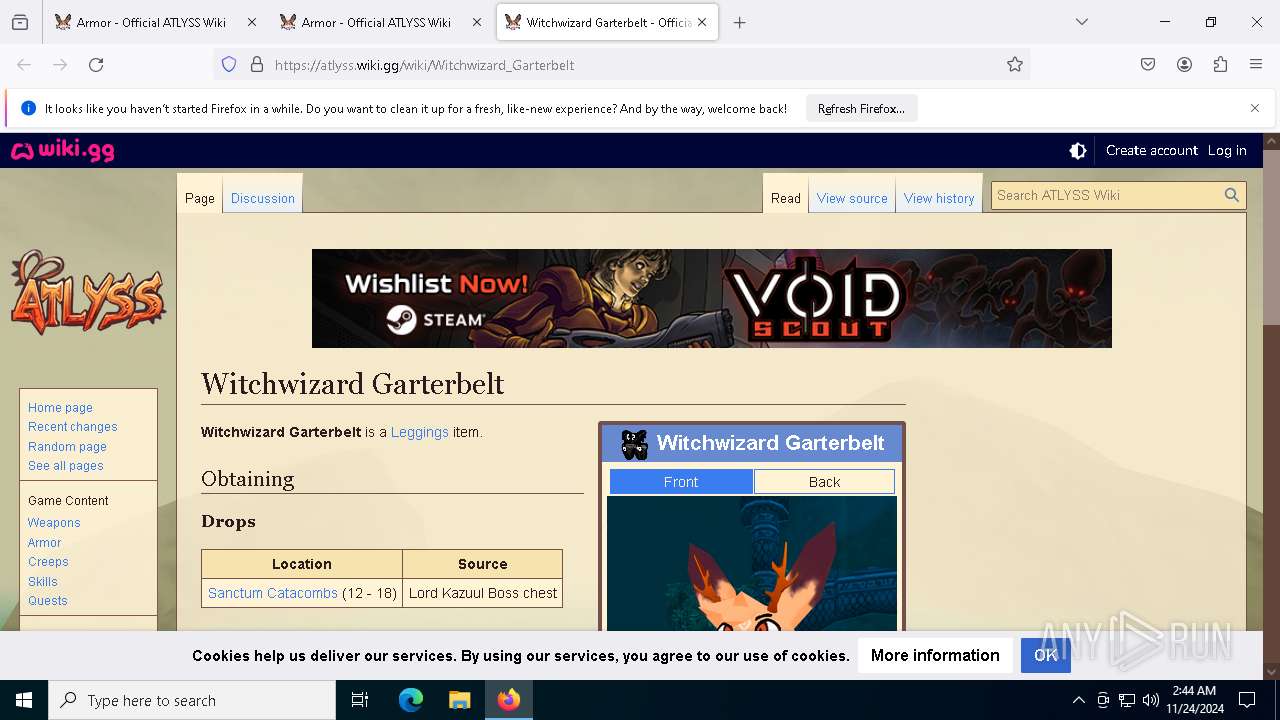Open the Extensions puzzle icon
The image size is (1280, 720).
[1220, 65]
